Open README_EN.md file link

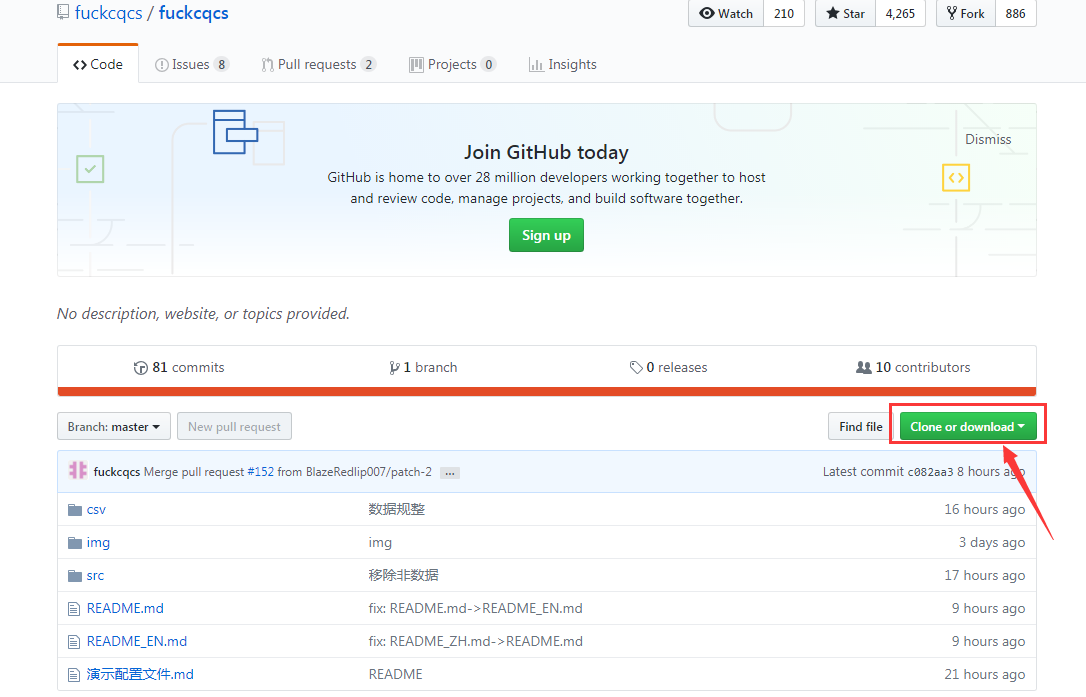tap(136, 642)
